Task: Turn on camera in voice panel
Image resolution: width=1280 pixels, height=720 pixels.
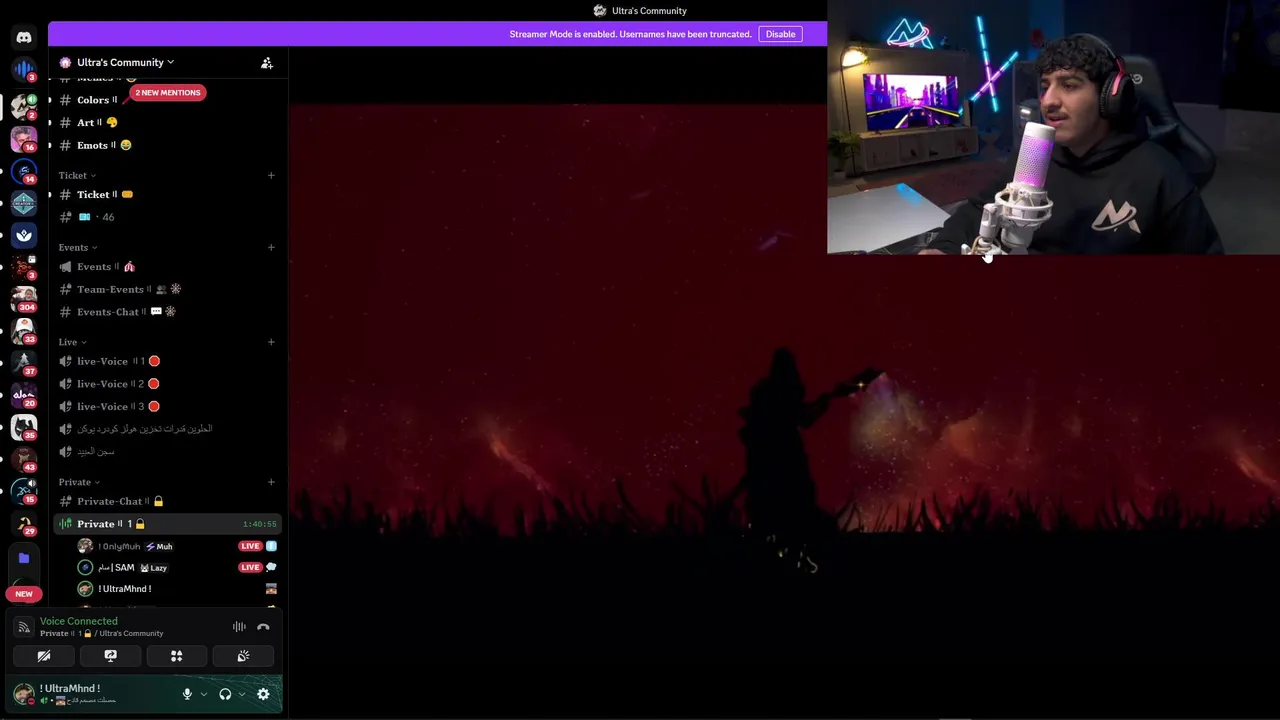Action: [x=44, y=656]
